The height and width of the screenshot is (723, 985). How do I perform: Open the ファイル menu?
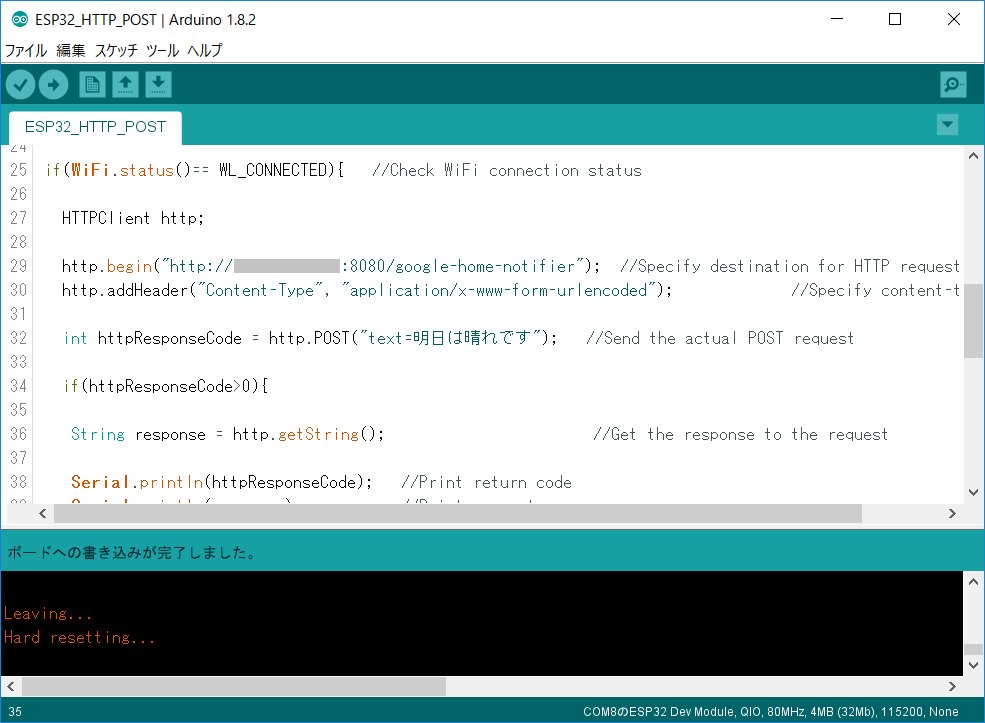pos(26,50)
